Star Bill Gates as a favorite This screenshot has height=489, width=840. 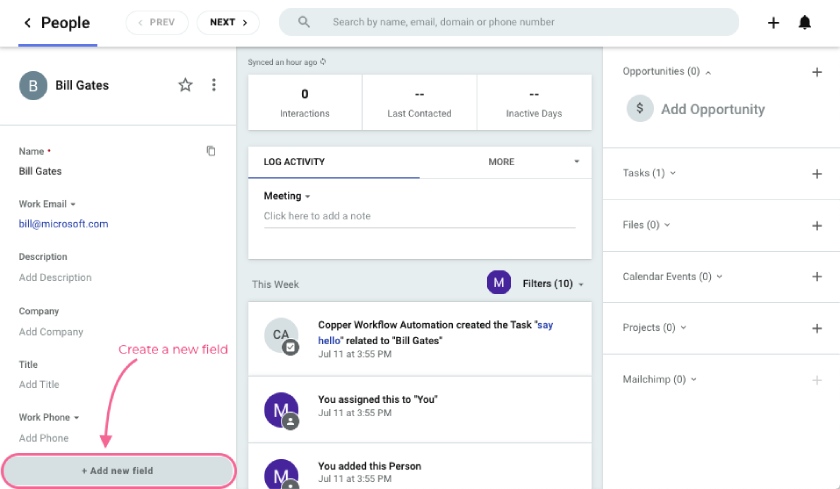(185, 86)
